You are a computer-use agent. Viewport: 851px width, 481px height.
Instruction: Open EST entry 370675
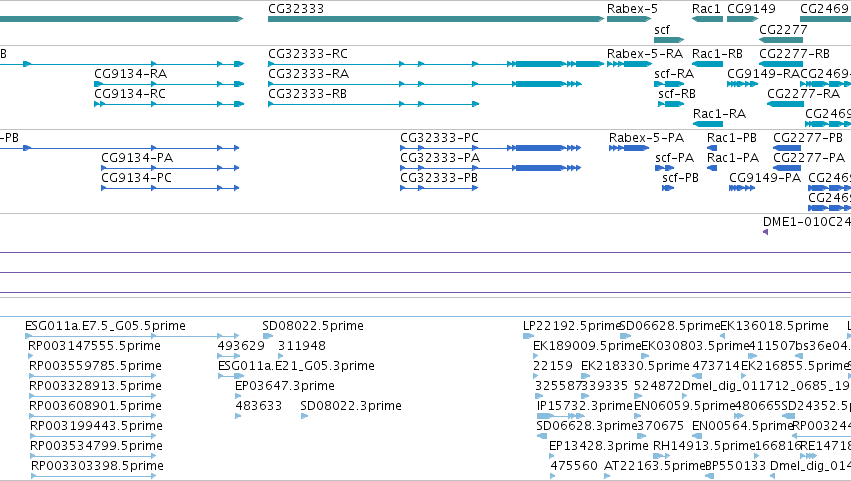click(x=661, y=426)
